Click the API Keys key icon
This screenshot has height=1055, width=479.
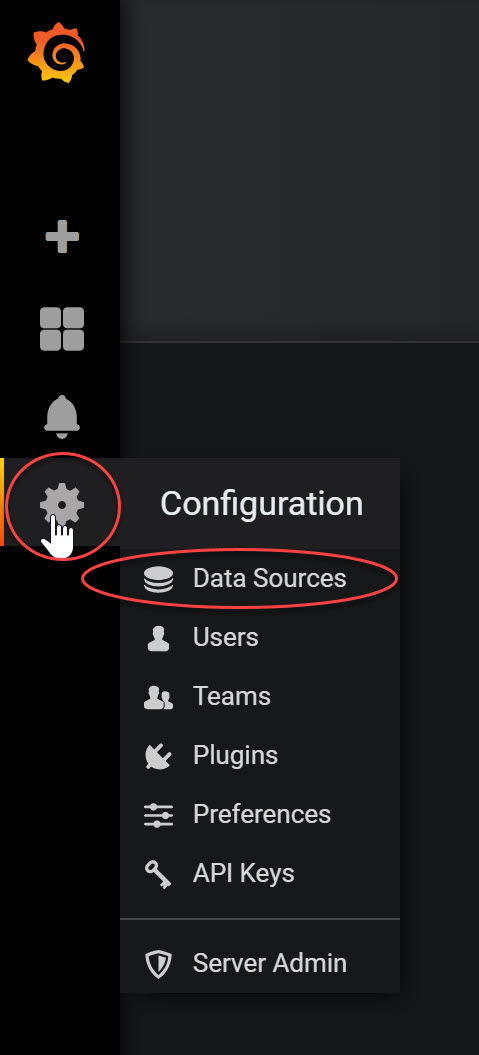tap(158, 875)
